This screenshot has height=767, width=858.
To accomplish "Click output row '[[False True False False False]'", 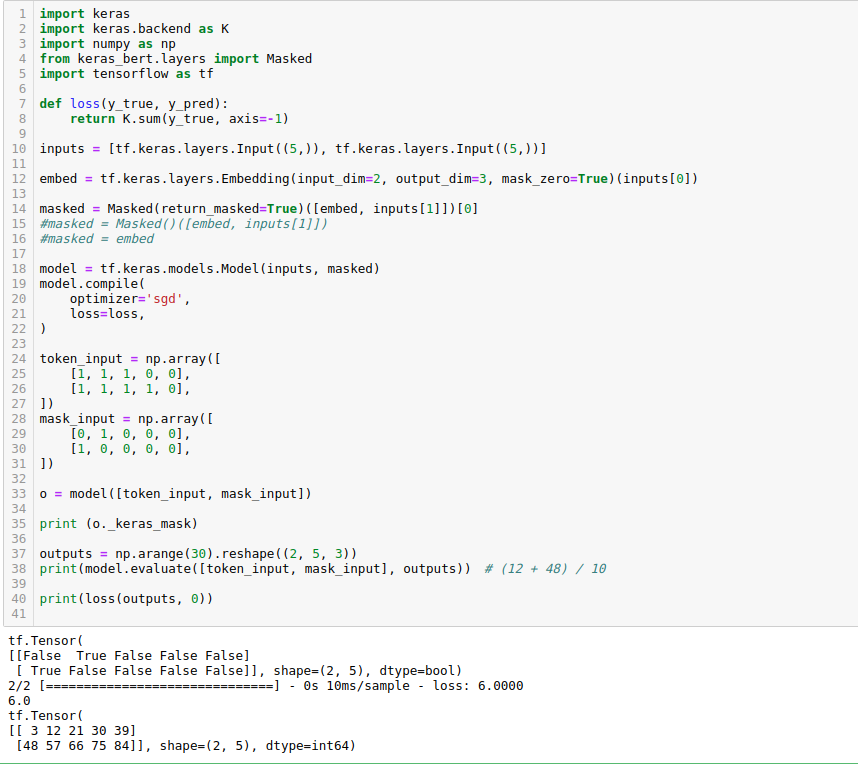I will click(129, 655).
